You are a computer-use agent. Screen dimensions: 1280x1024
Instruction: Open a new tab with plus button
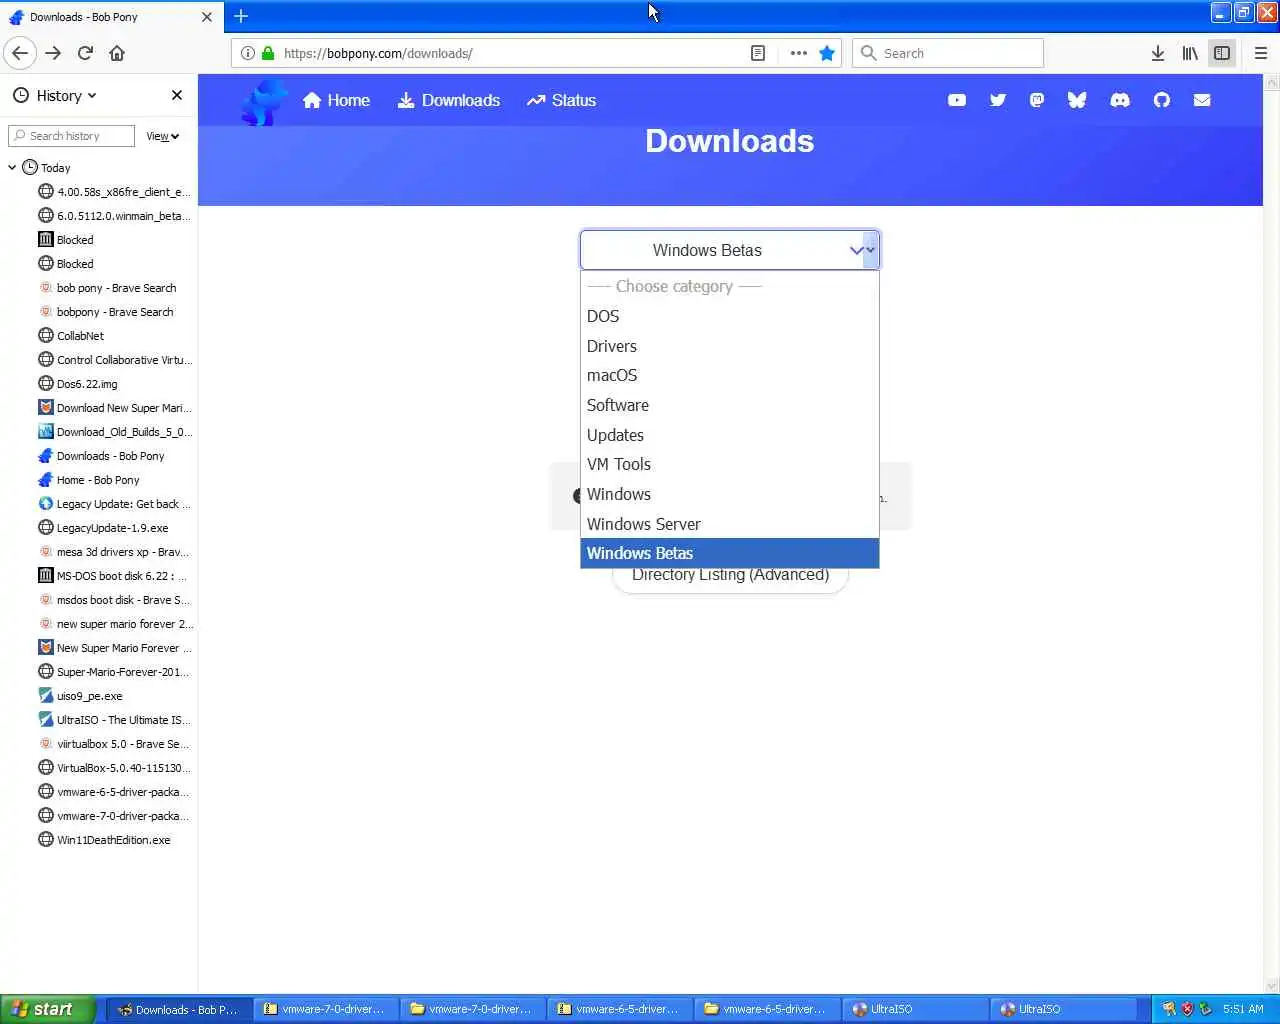tap(241, 16)
